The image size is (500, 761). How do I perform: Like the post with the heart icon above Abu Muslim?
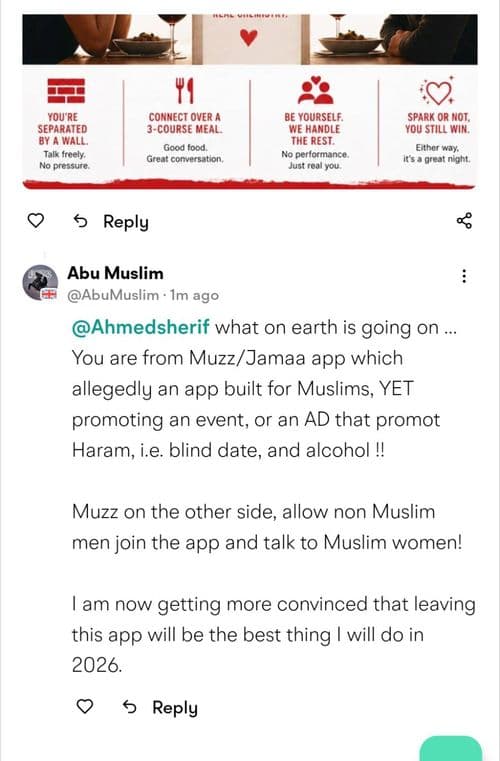35,221
